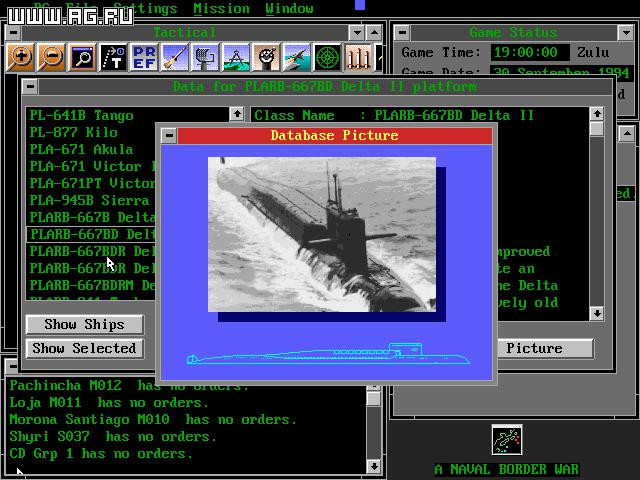Image resolution: width=640 pixels, height=480 pixels.
Task: Click the down arrow of platform description scrollbar
Action: (597, 313)
